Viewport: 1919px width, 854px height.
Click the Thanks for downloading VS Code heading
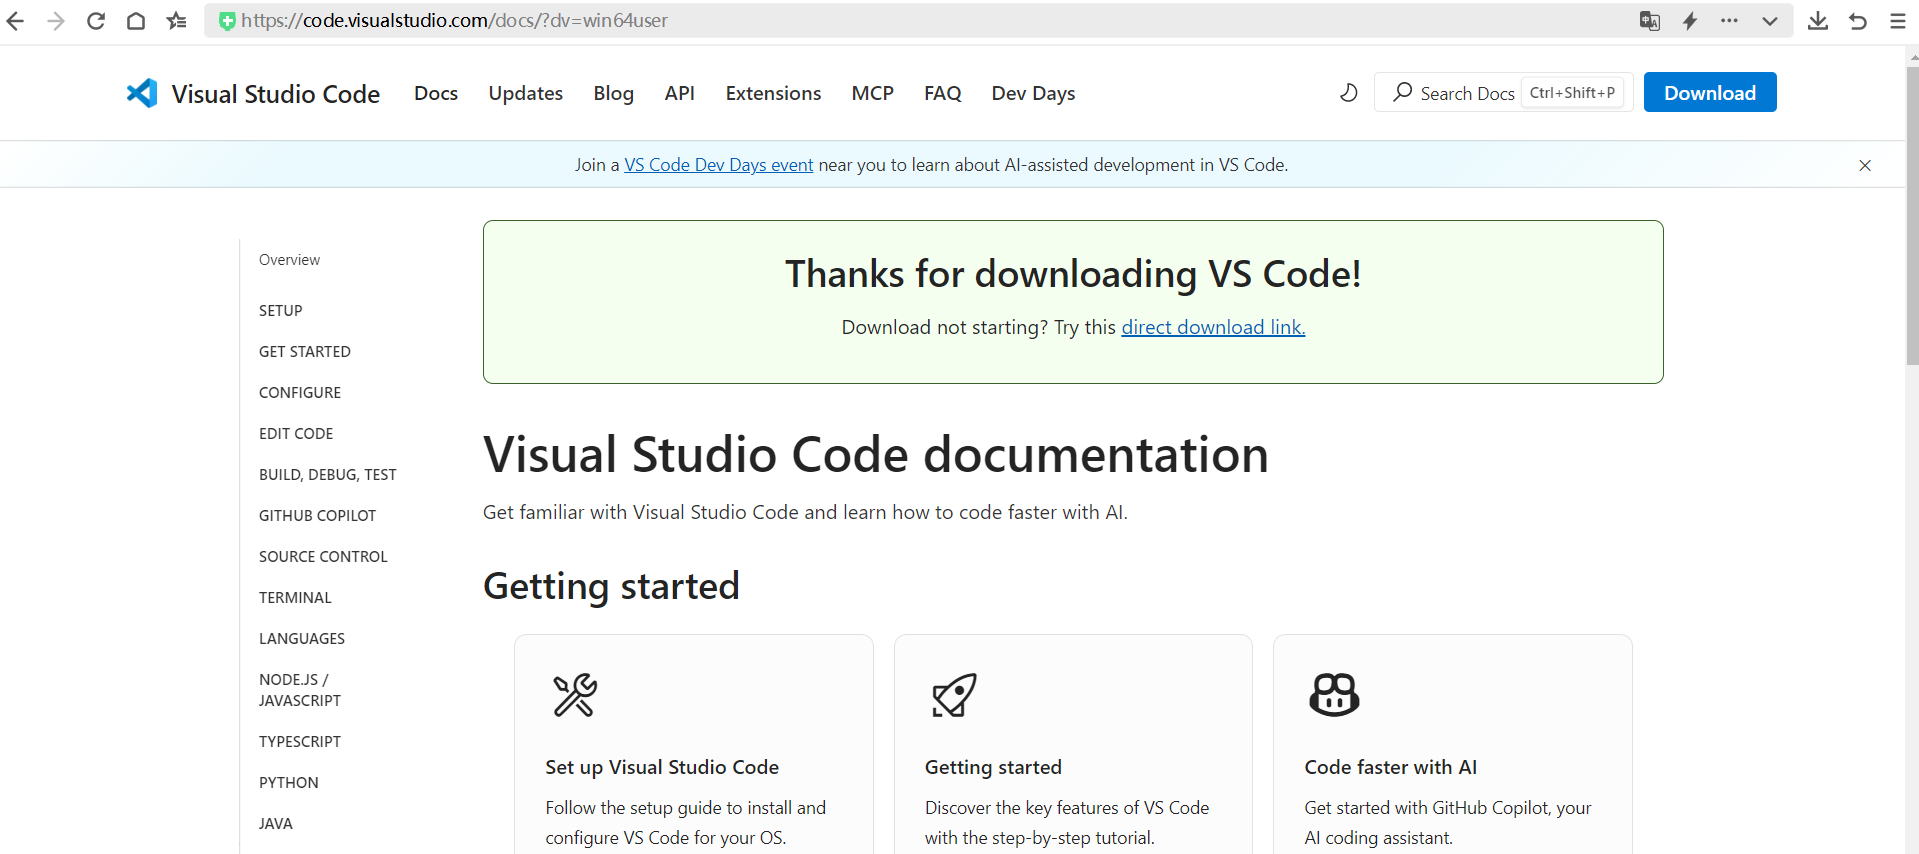pos(1073,274)
